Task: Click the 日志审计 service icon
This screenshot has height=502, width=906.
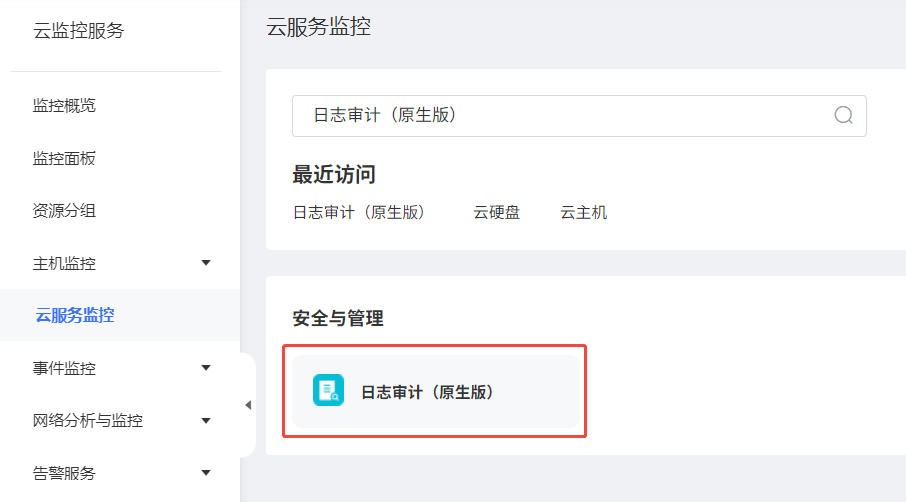Action: point(328,390)
